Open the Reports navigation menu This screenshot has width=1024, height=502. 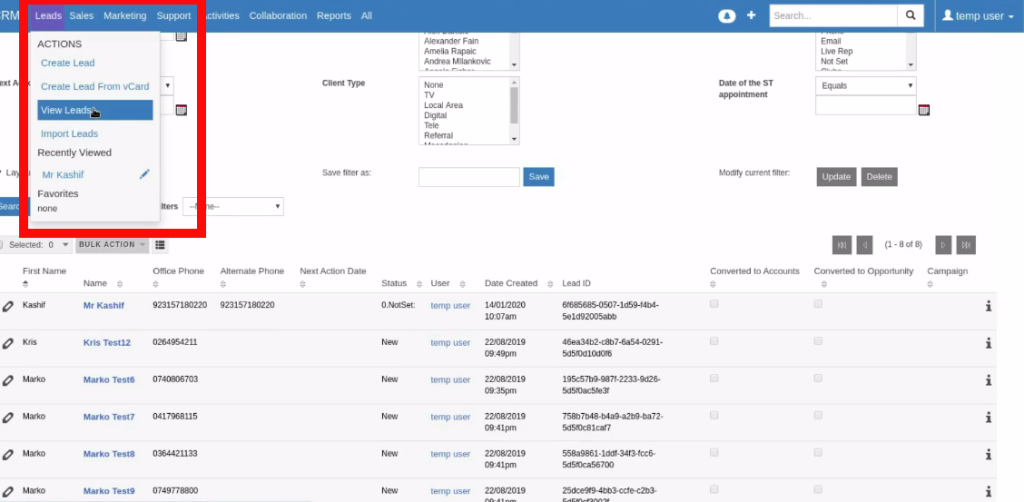(334, 16)
